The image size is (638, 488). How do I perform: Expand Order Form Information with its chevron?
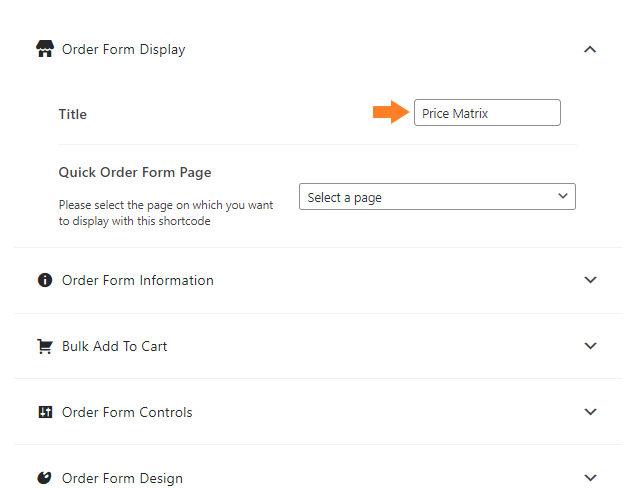pyautogui.click(x=590, y=280)
